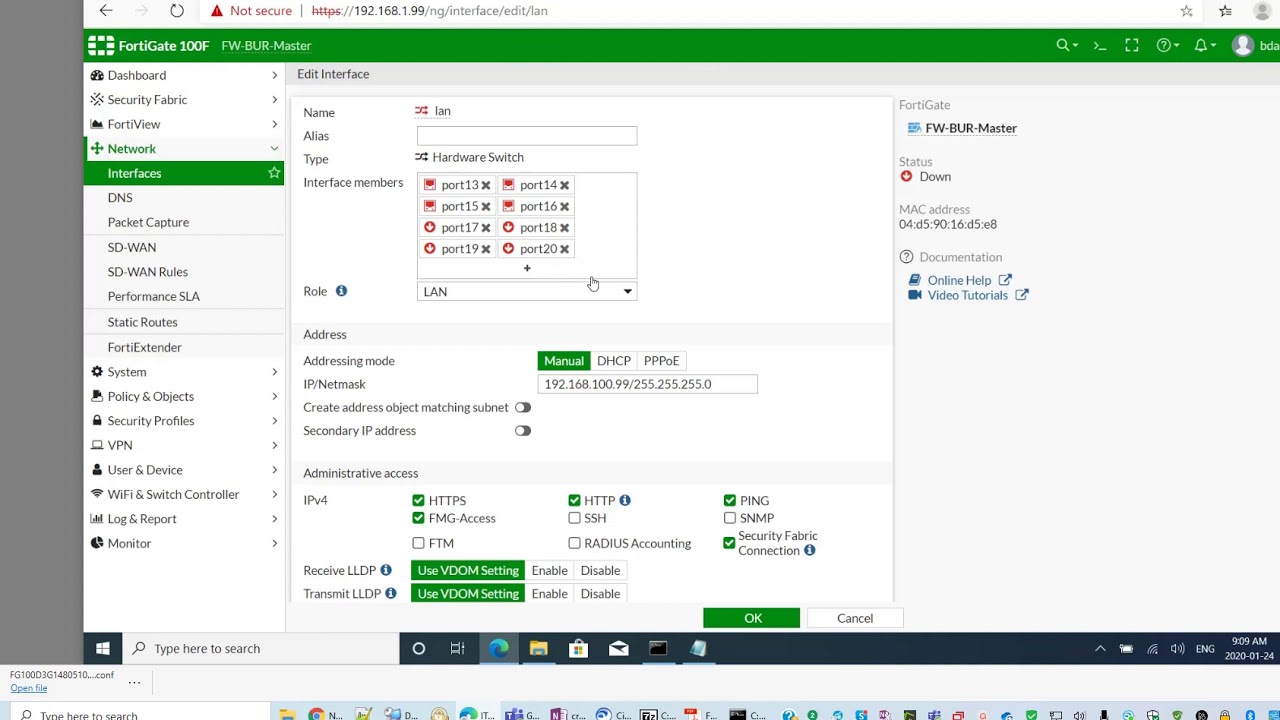Enable RADIUS Accounting checkbox
The width and height of the screenshot is (1280, 720).
pyautogui.click(x=574, y=543)
